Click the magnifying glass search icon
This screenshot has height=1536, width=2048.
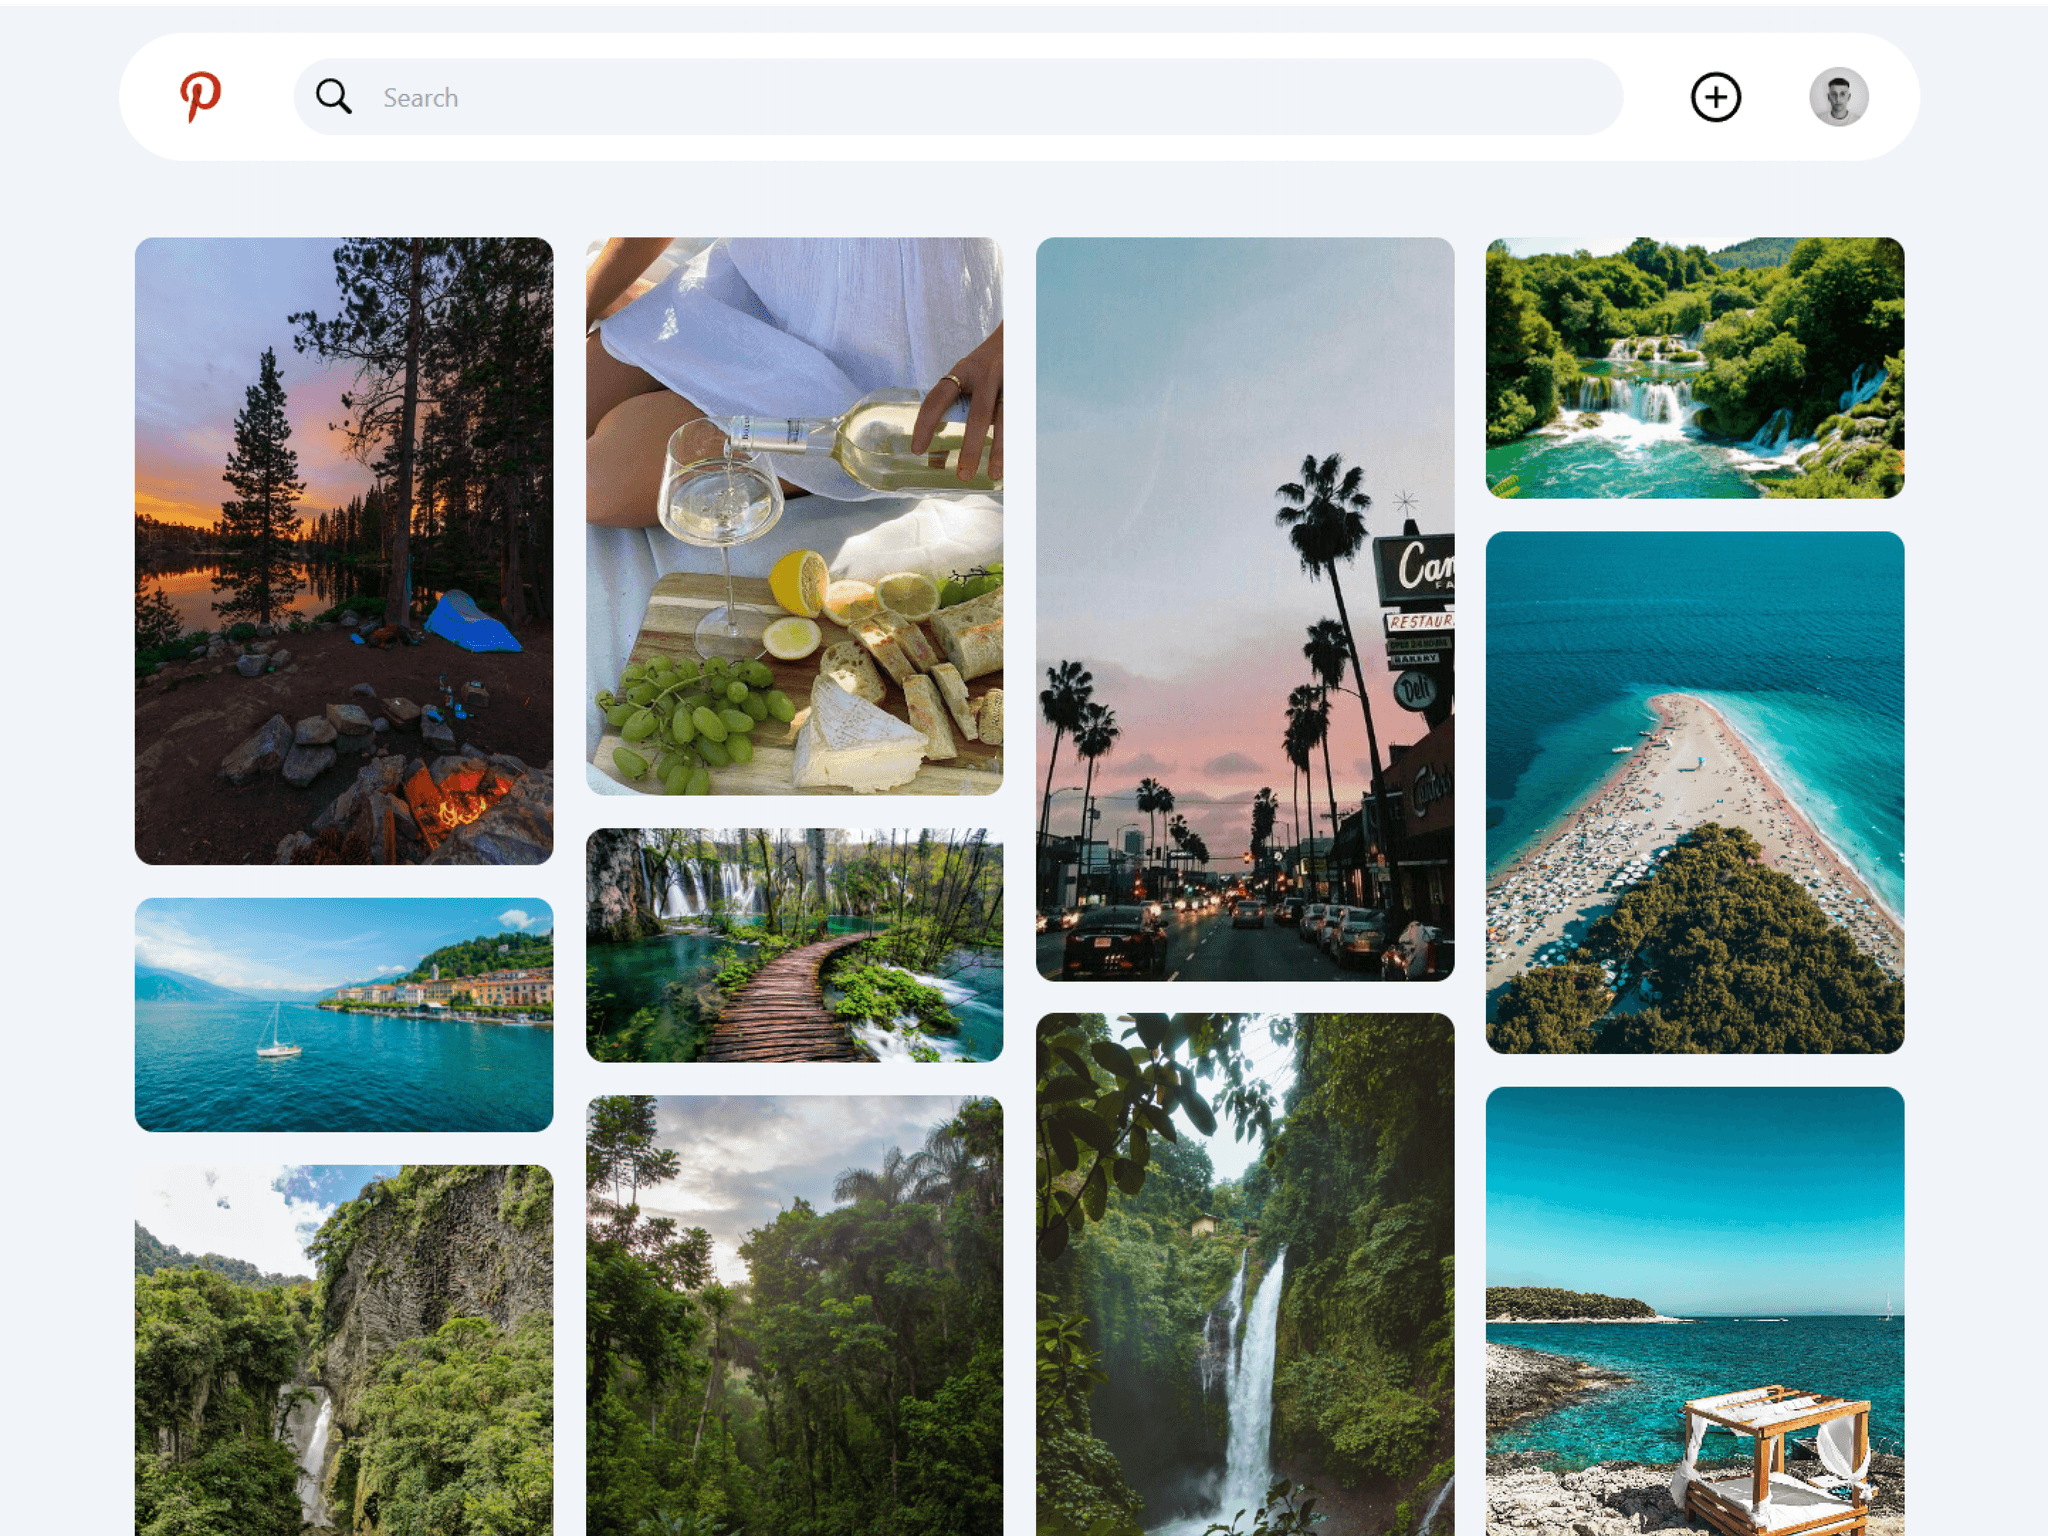pyautogui.click(x=333, y=97)
